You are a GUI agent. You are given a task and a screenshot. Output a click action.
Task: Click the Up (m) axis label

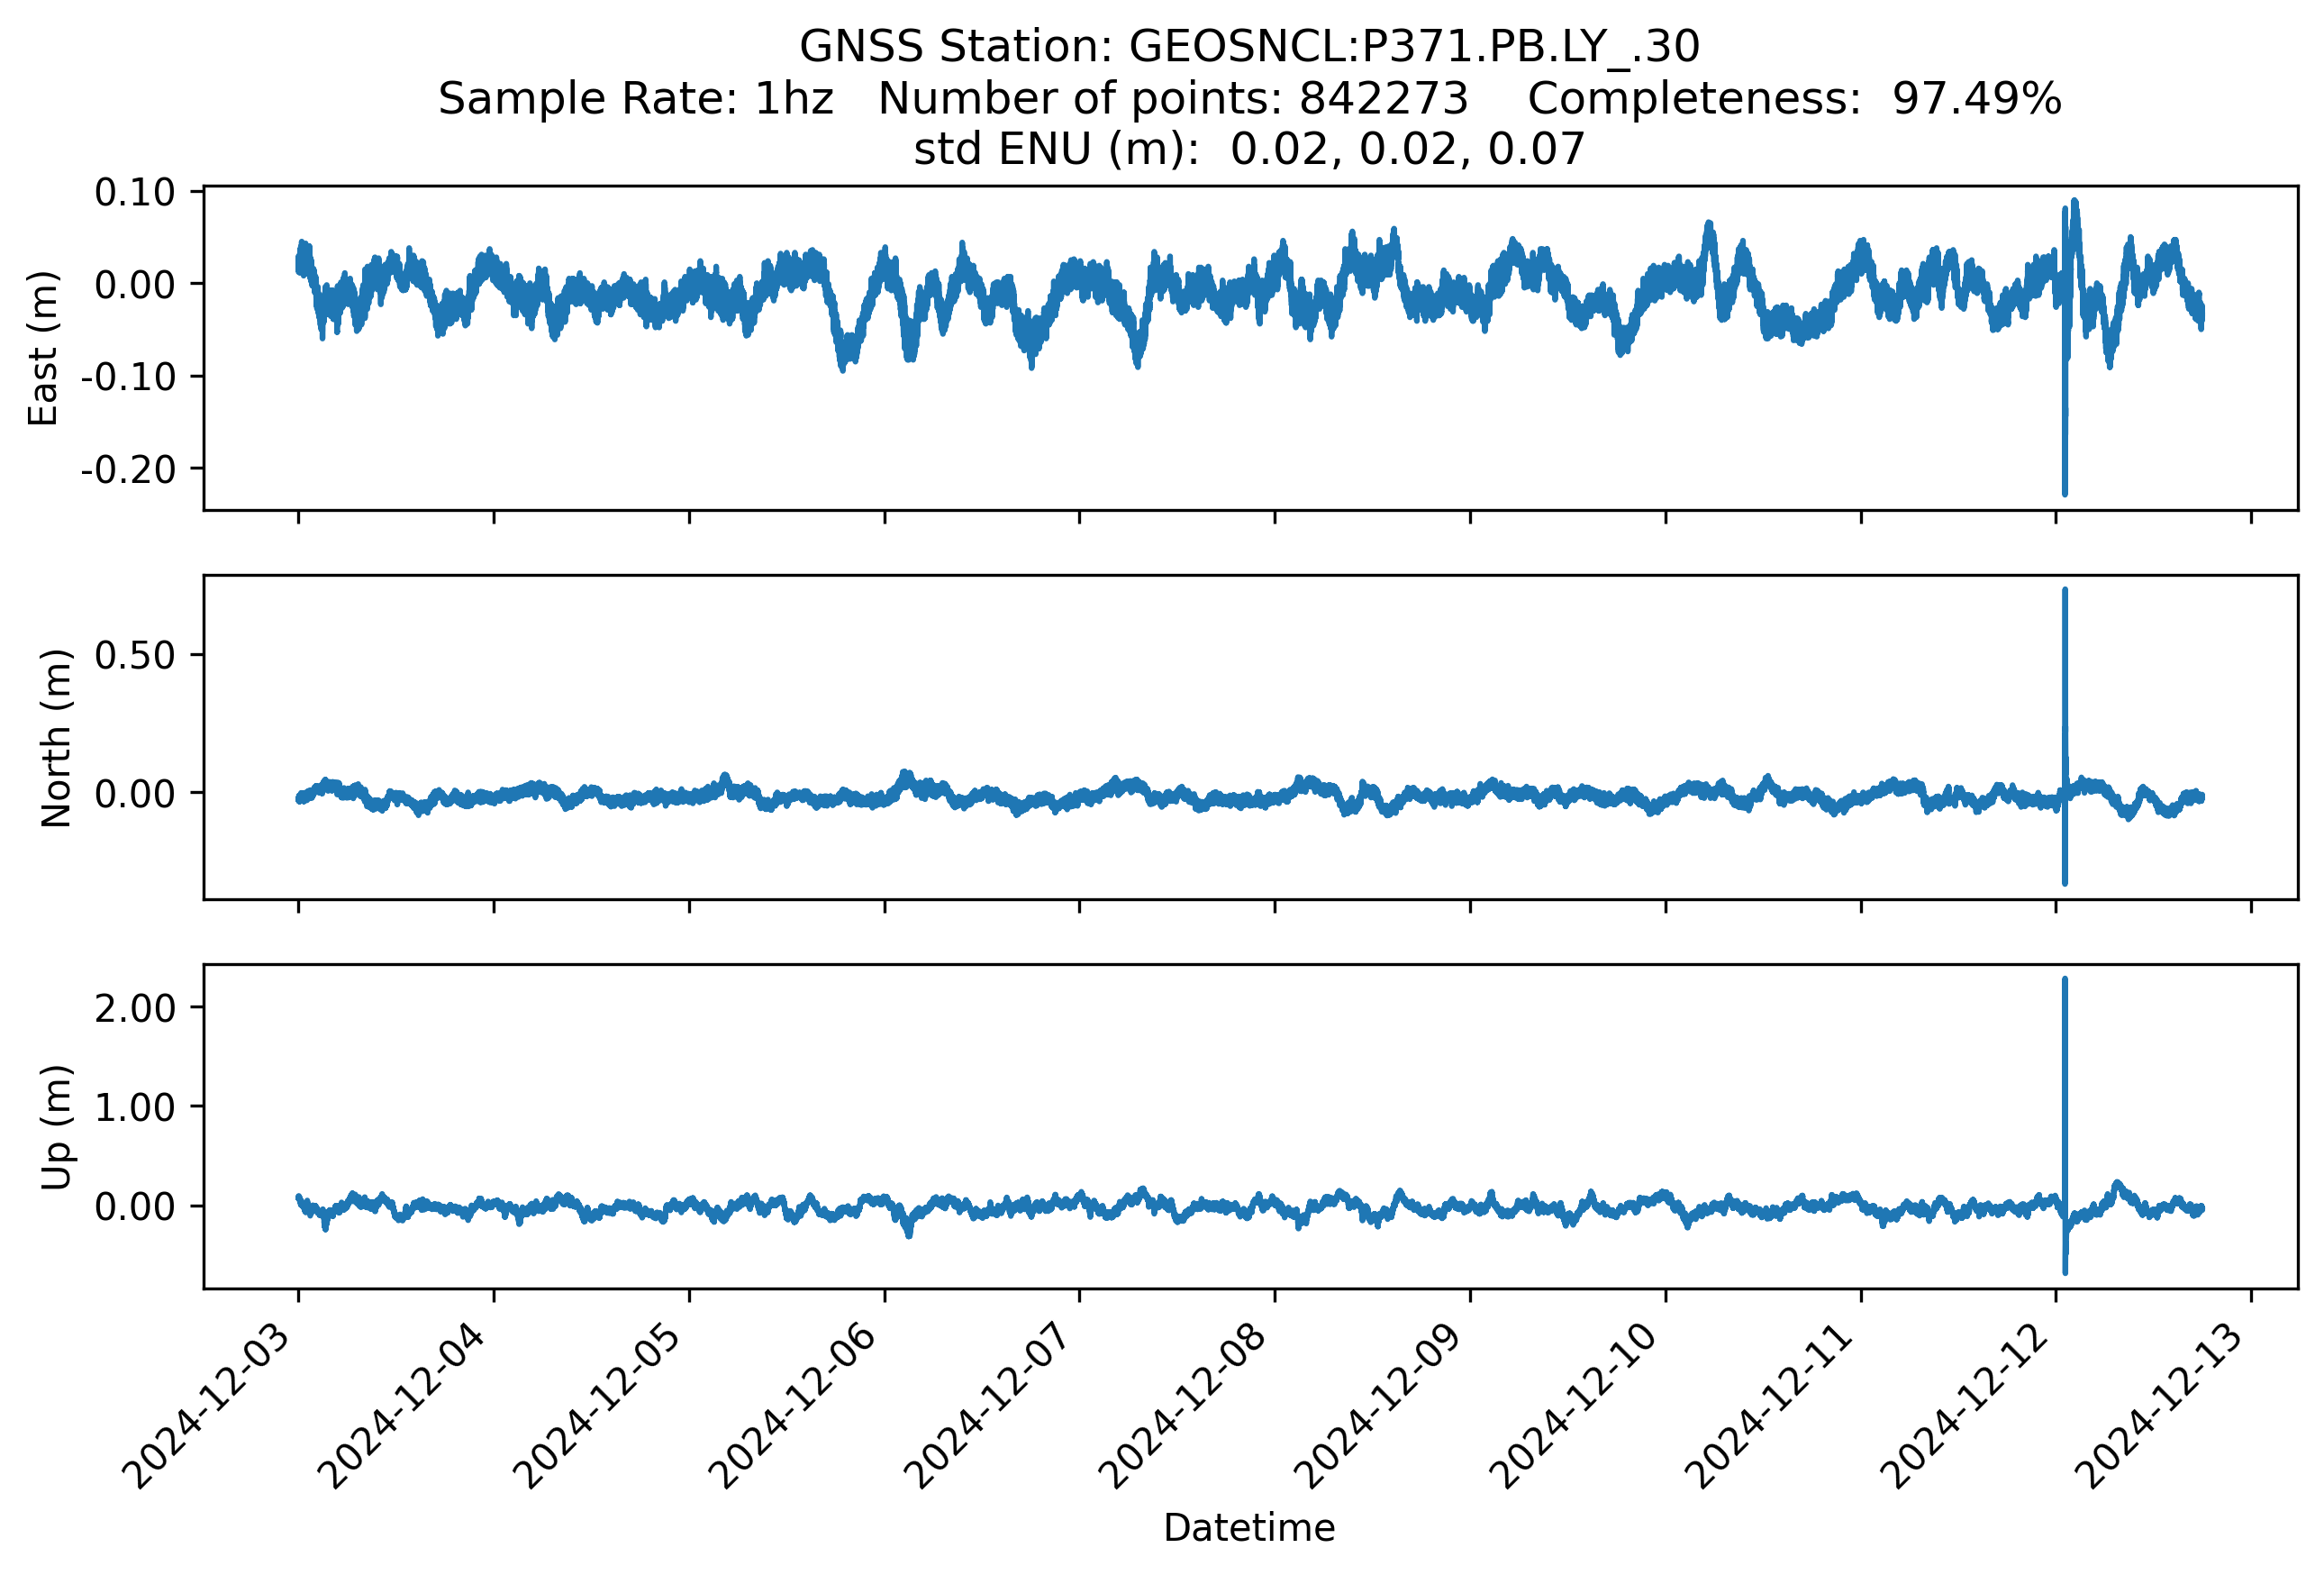pyautogui.click(x=56, y=1127)
